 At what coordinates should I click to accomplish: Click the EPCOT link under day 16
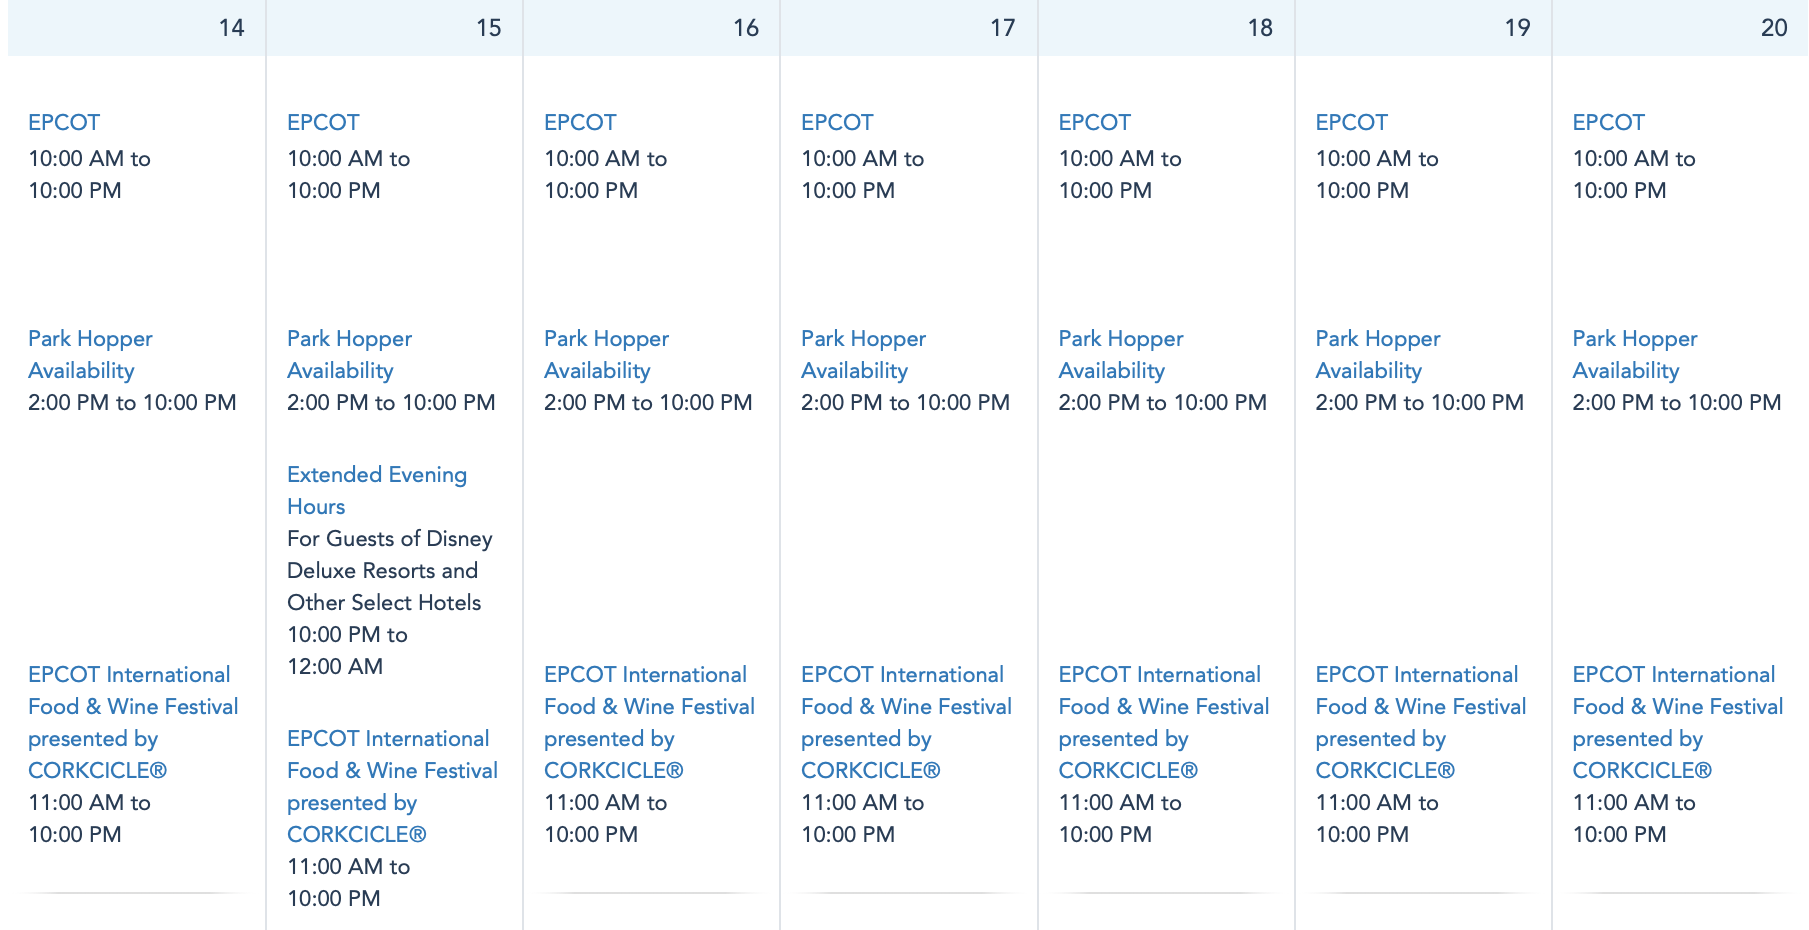pyautogui.click(x=580, y=123)
